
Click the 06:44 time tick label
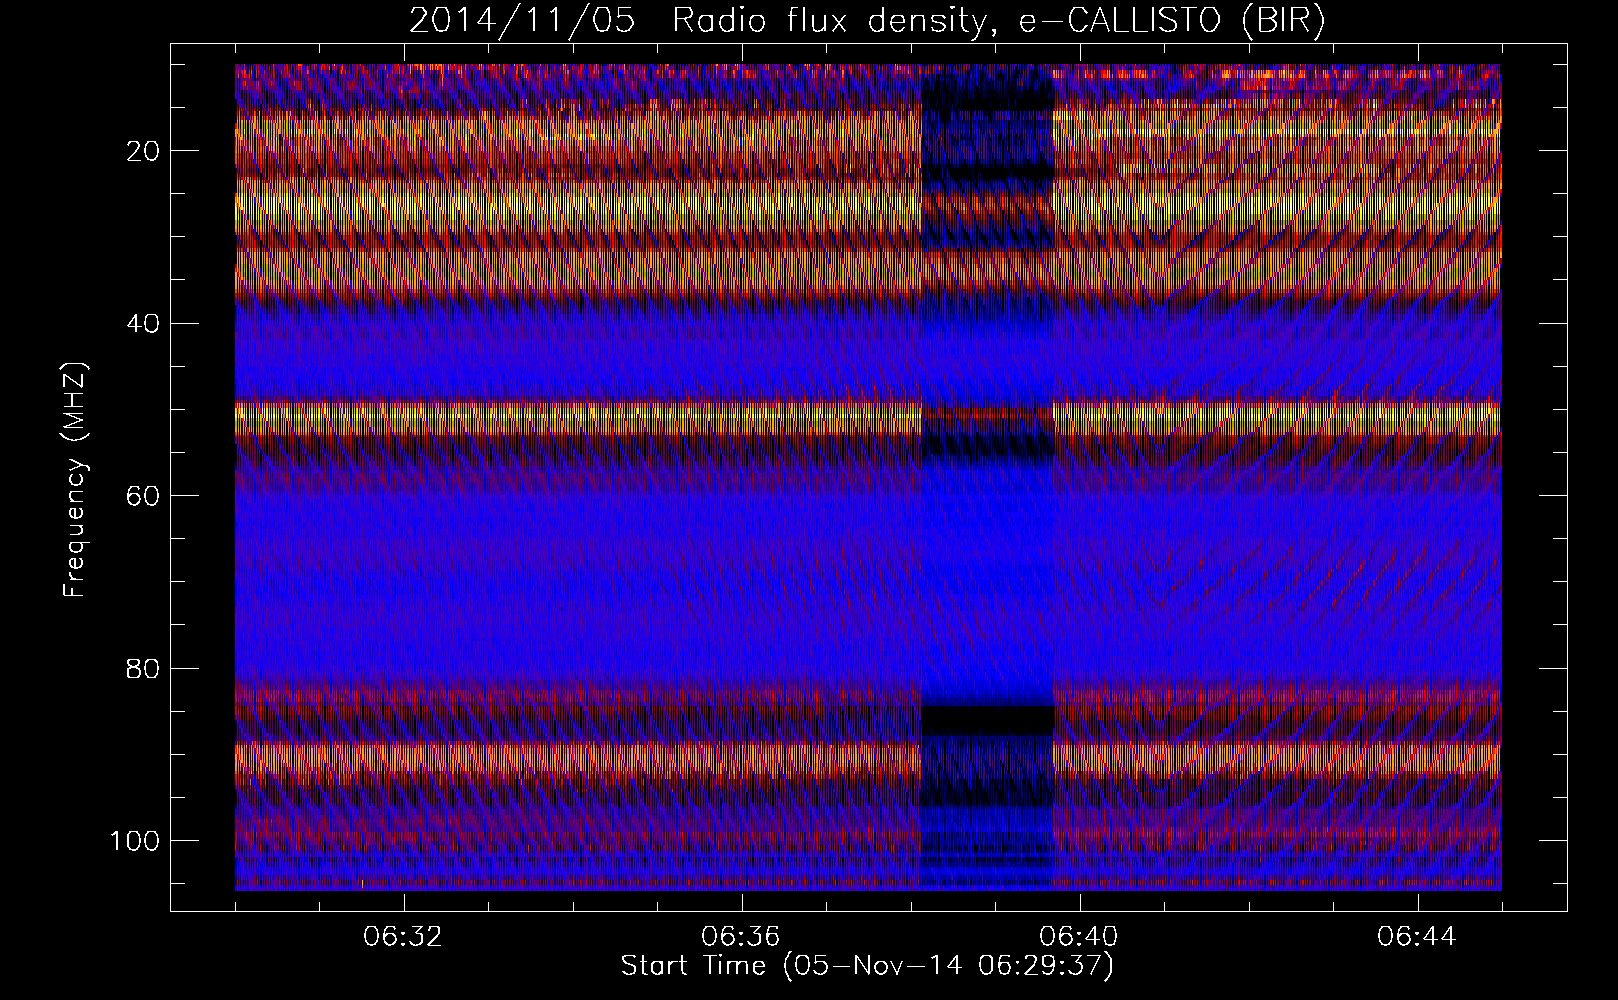pyautogui.click(x=1417, y=937)
